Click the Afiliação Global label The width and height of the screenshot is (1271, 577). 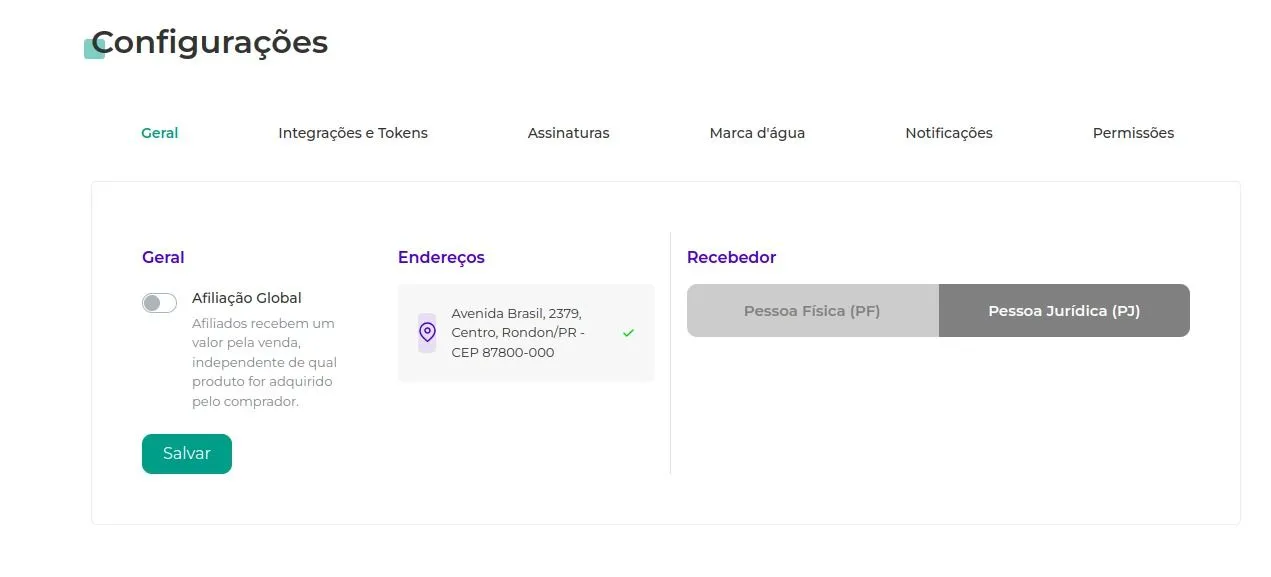pos(247,298)
